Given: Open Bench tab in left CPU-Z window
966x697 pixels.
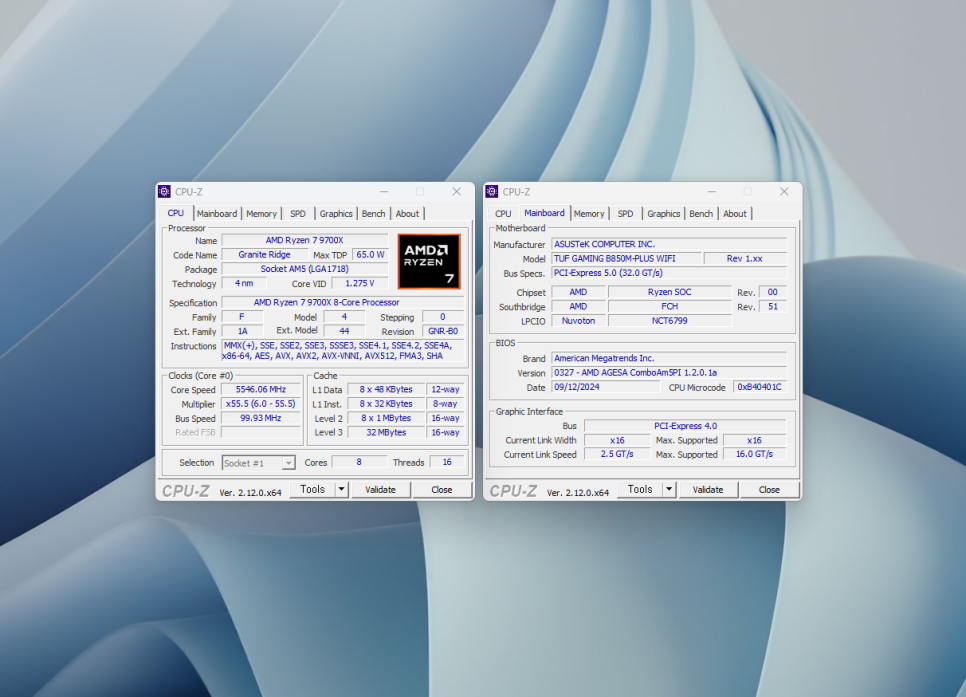Looking at the screenshot, I should (x=373, y=214).
